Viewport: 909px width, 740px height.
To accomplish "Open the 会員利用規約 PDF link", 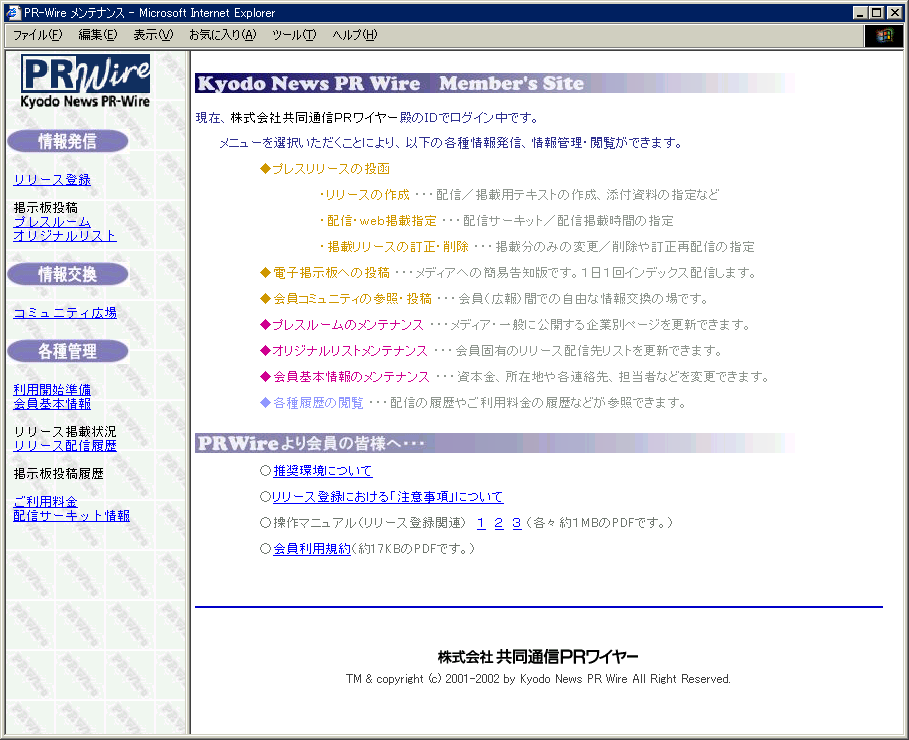I will click(x=312, y=549).
